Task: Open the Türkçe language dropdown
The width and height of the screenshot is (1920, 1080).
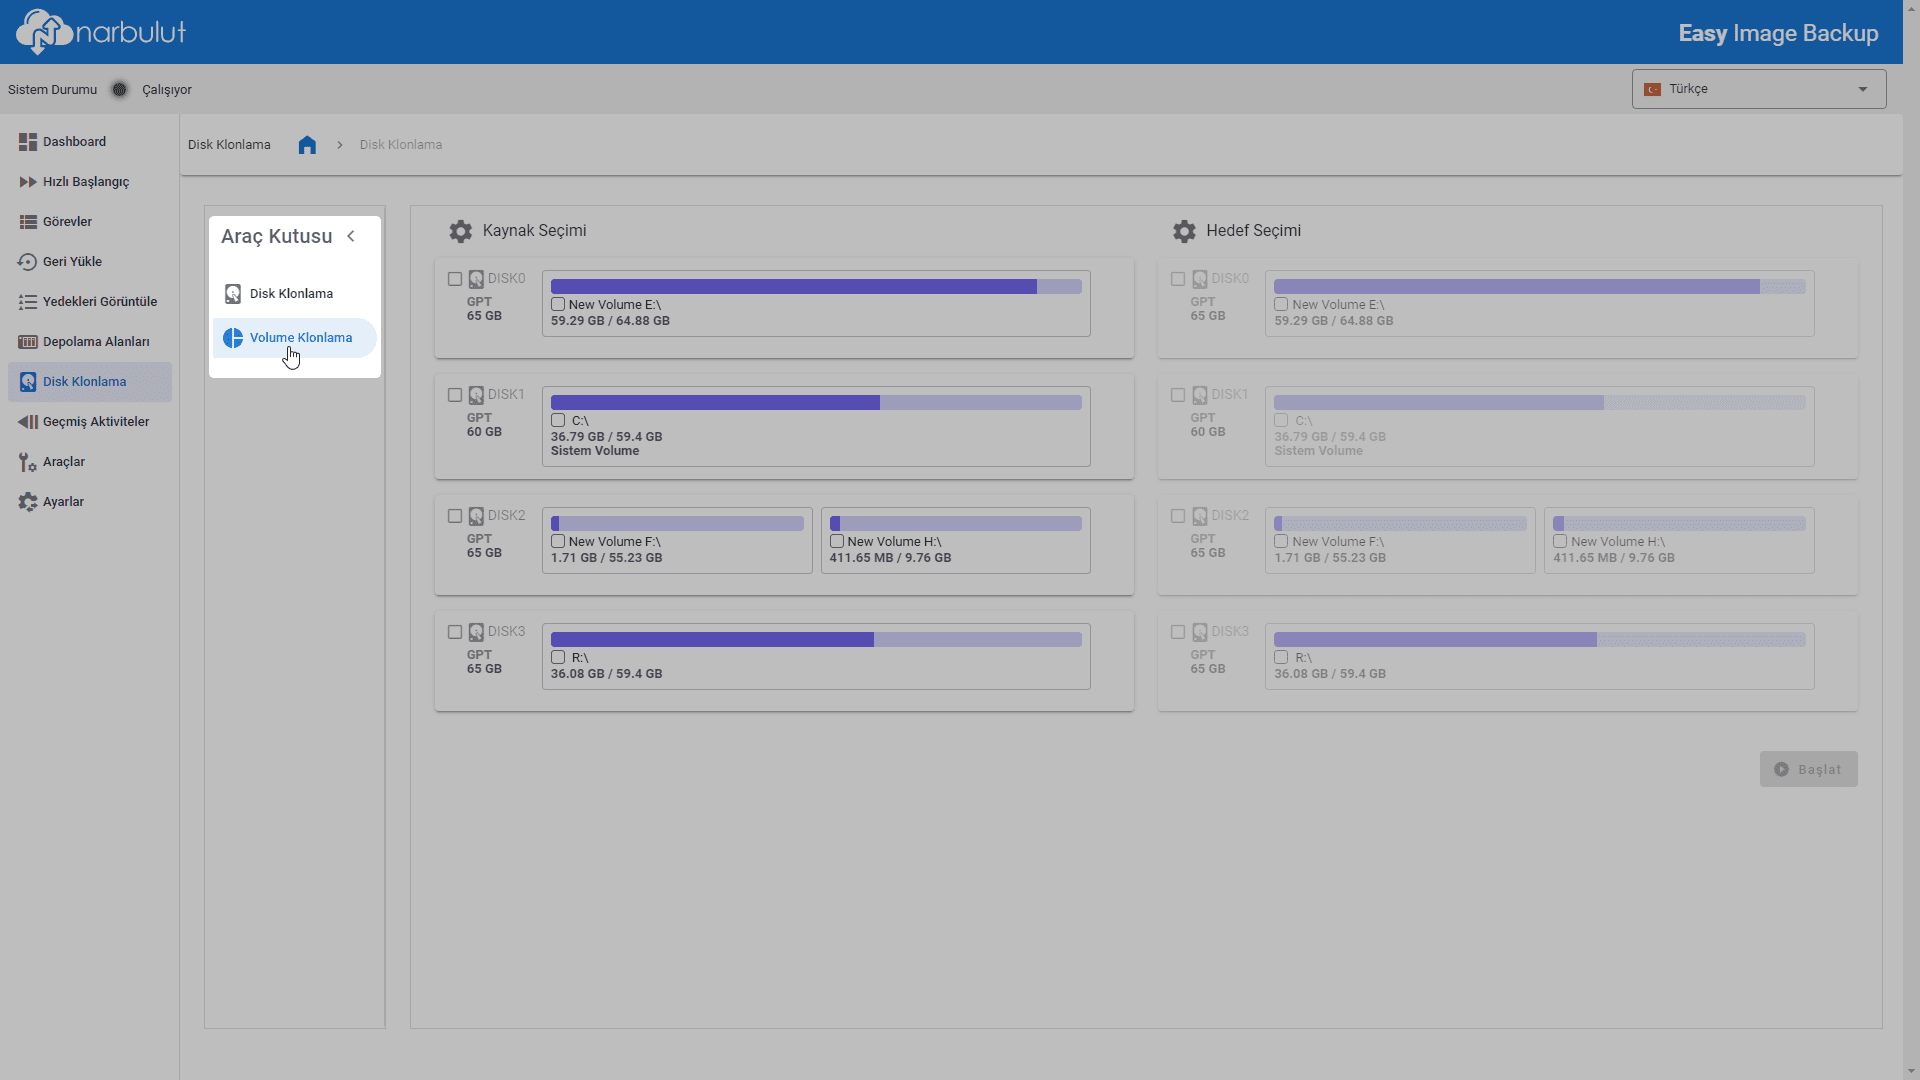Action: click(1759, 89)
